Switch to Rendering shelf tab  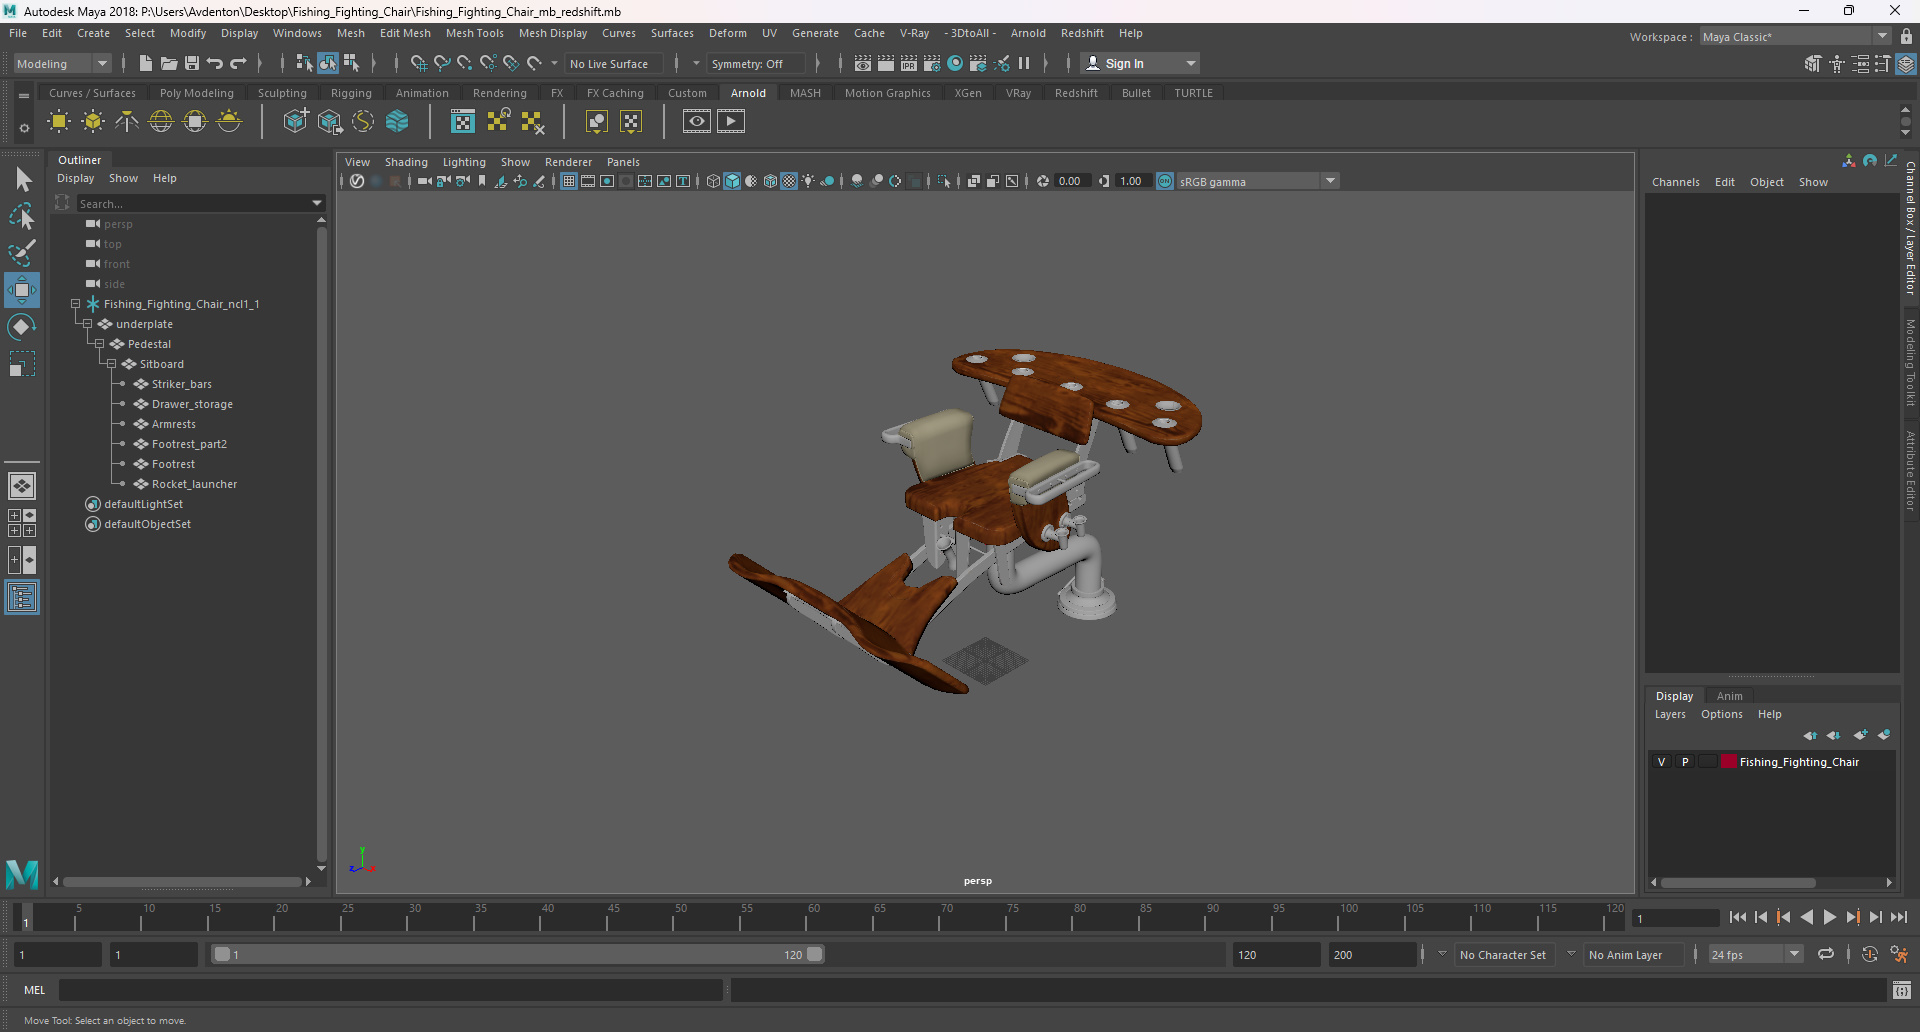(499, 93)
